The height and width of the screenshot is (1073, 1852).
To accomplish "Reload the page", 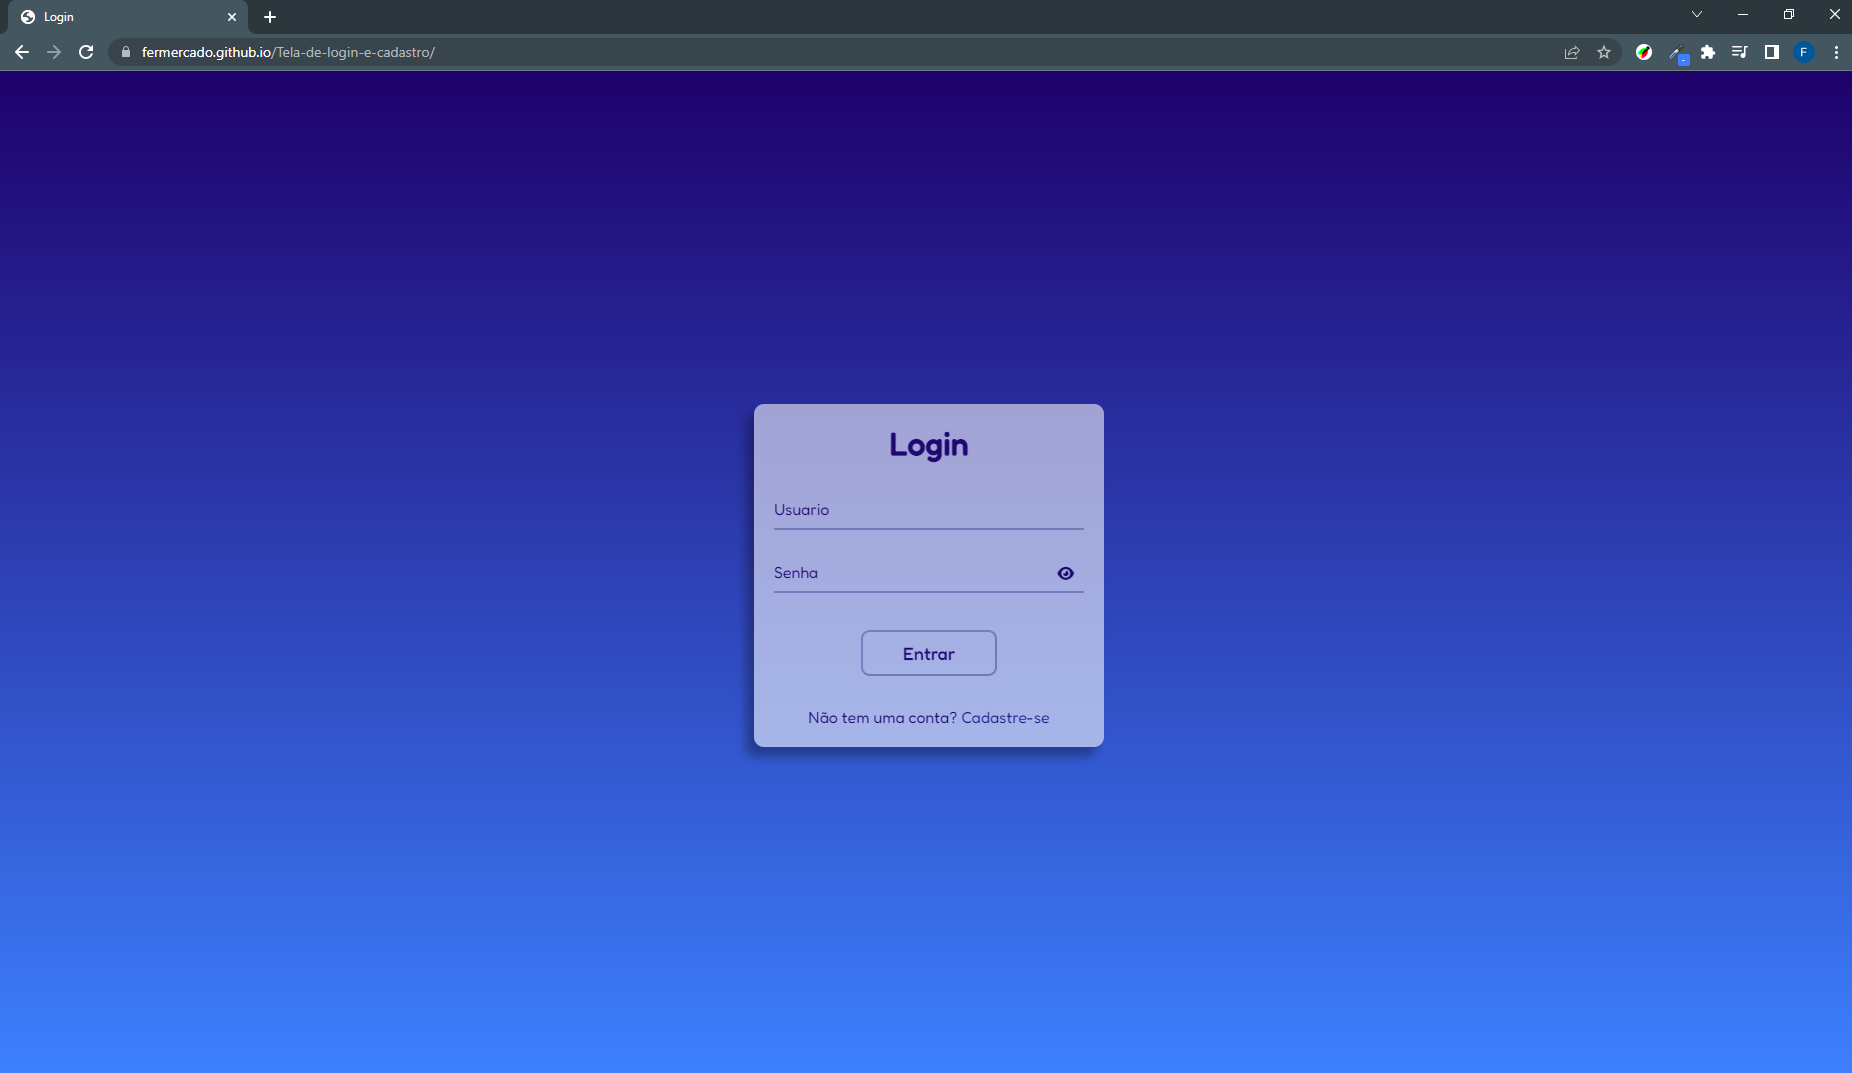I will pyautogui.click(x=86, y=52).
